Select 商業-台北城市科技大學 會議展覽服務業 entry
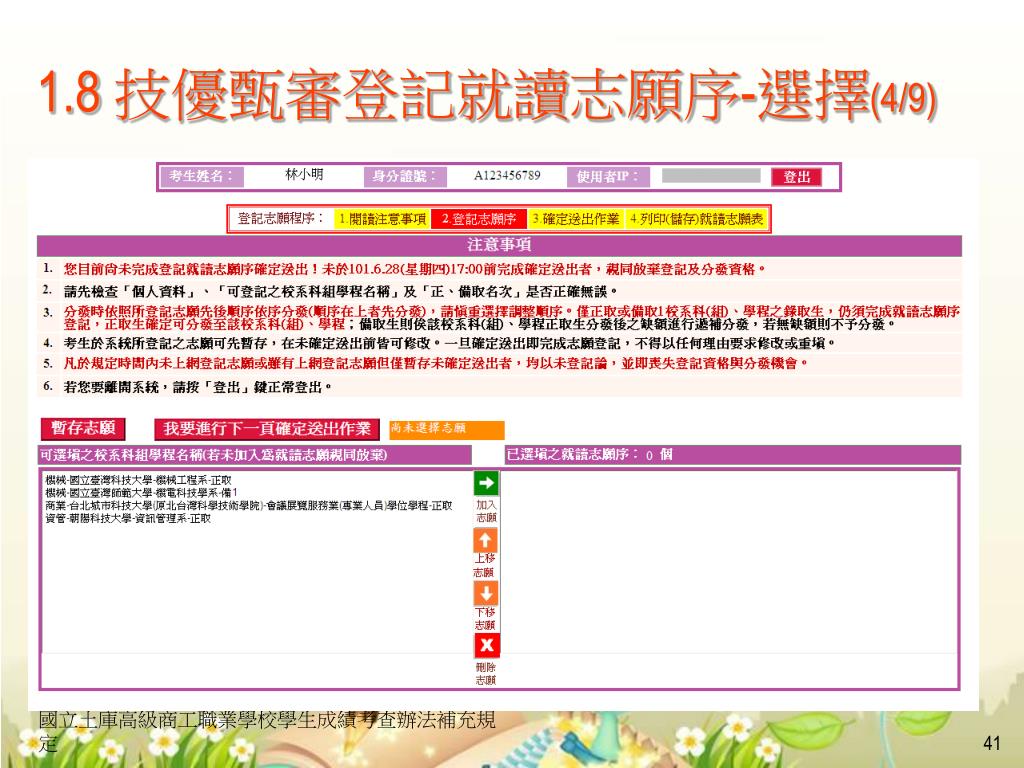This screenshot has height=768, width=1024. tap(249, 505)
